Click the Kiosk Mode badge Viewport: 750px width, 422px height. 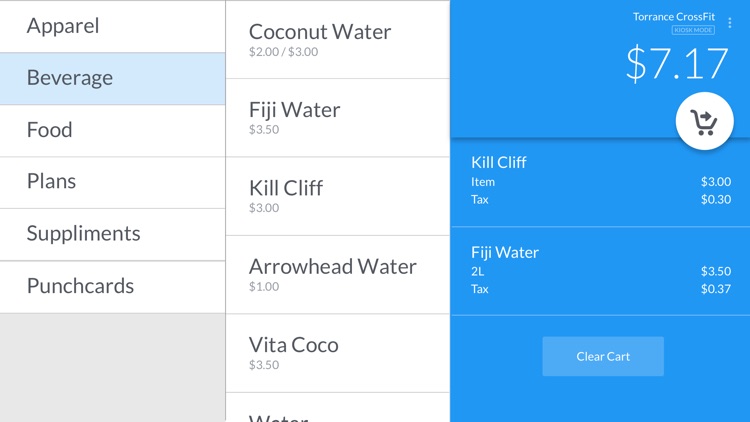click(x=693, y=30)
